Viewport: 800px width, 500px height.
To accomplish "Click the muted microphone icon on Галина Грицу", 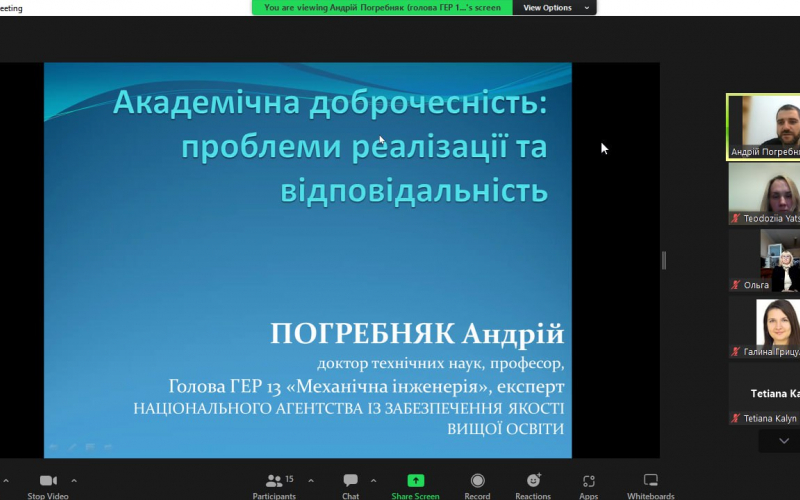I will (735, 352).
